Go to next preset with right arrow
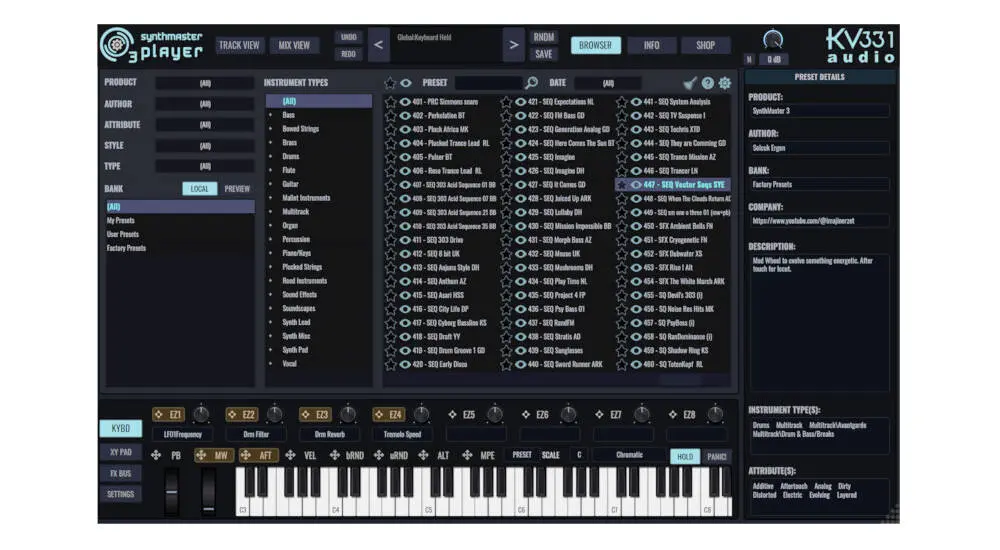The width and height of the screenshot is (1000, 550). (513, 45)
